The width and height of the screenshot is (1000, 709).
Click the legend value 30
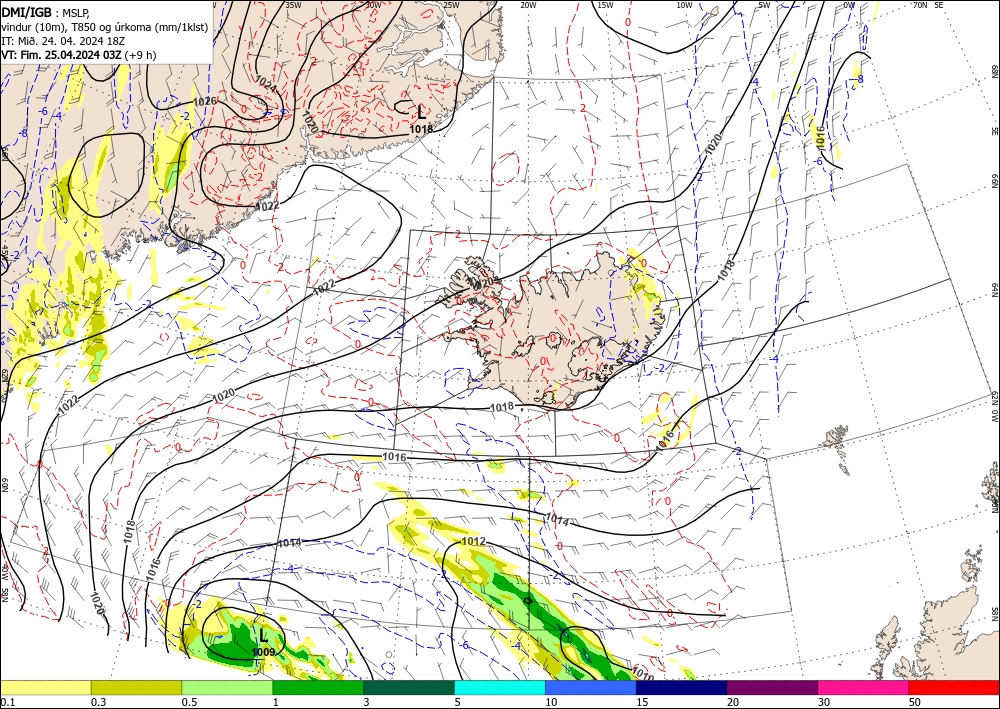[824, 702]
